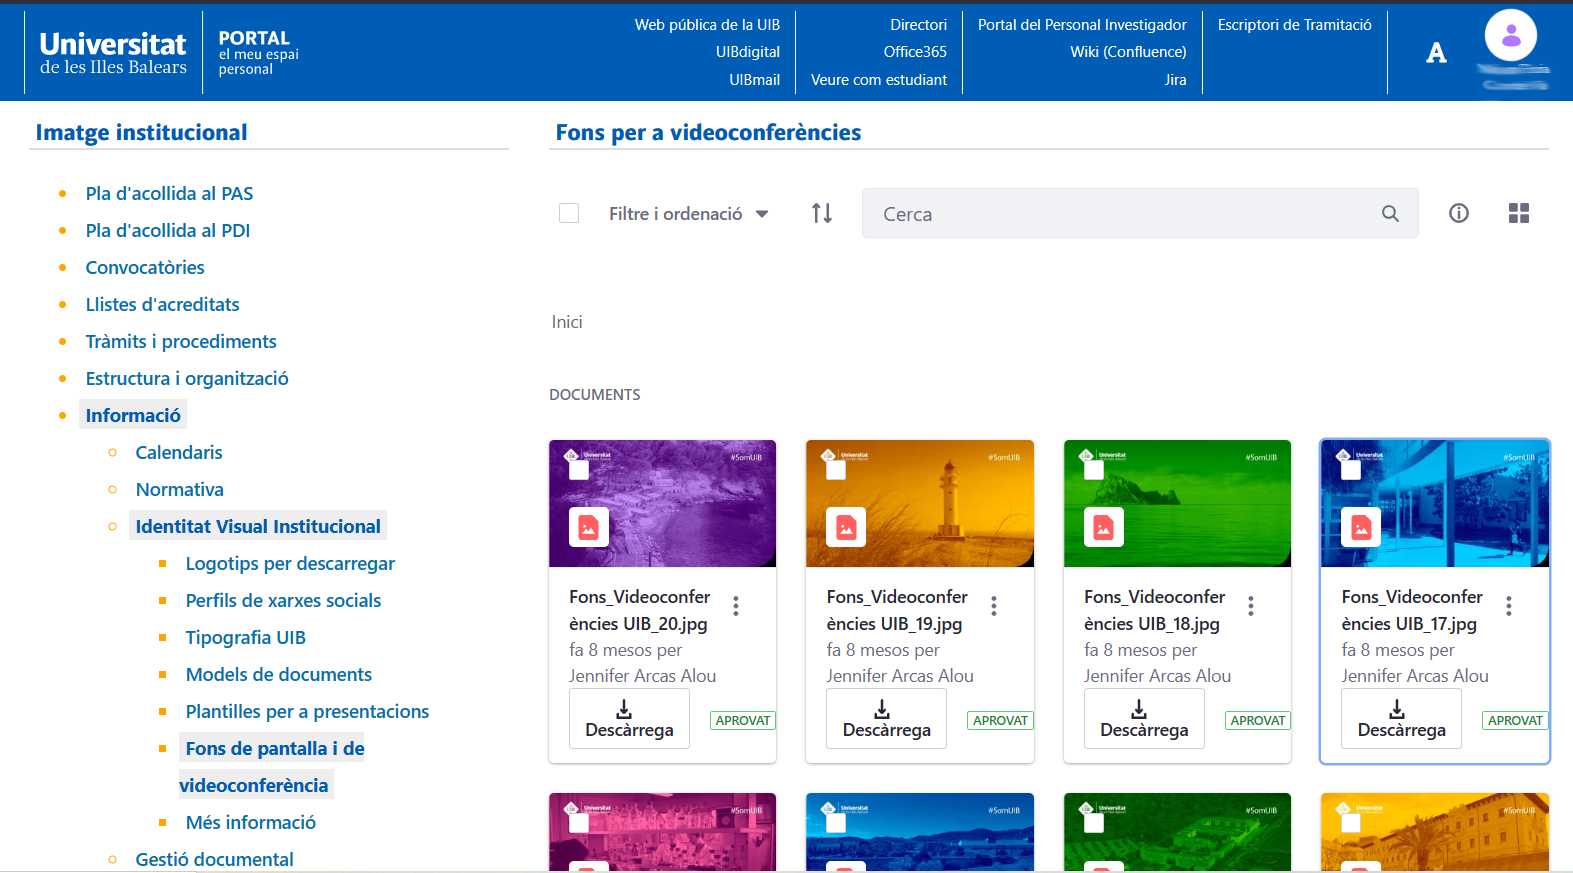Select checkbox on purple UIB_20 thumbnail
This screenshot has width=1573, height=873.
[579, 471]
